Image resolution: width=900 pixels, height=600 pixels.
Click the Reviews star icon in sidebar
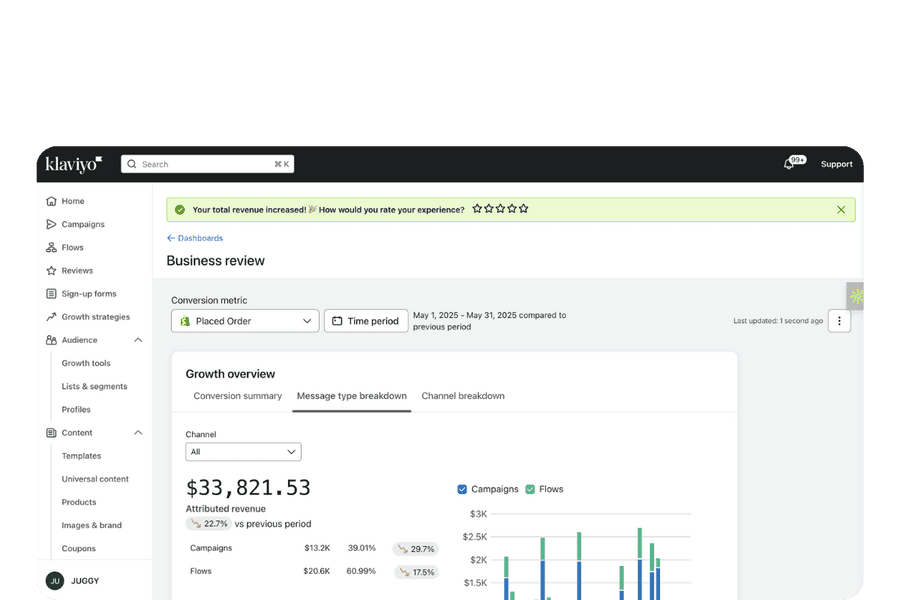51,270
